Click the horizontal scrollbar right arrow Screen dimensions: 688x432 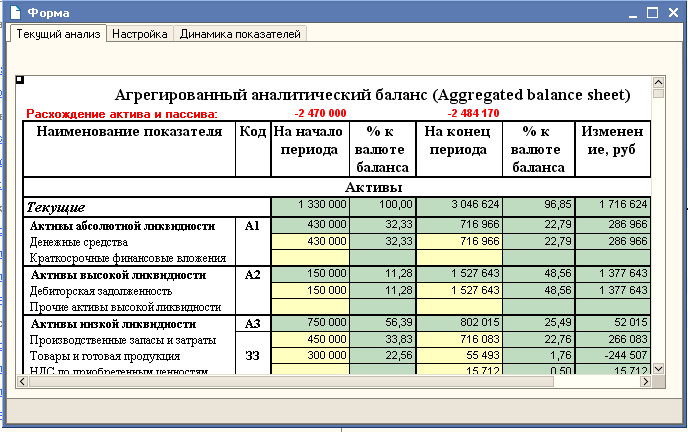[x=645, y=382]
